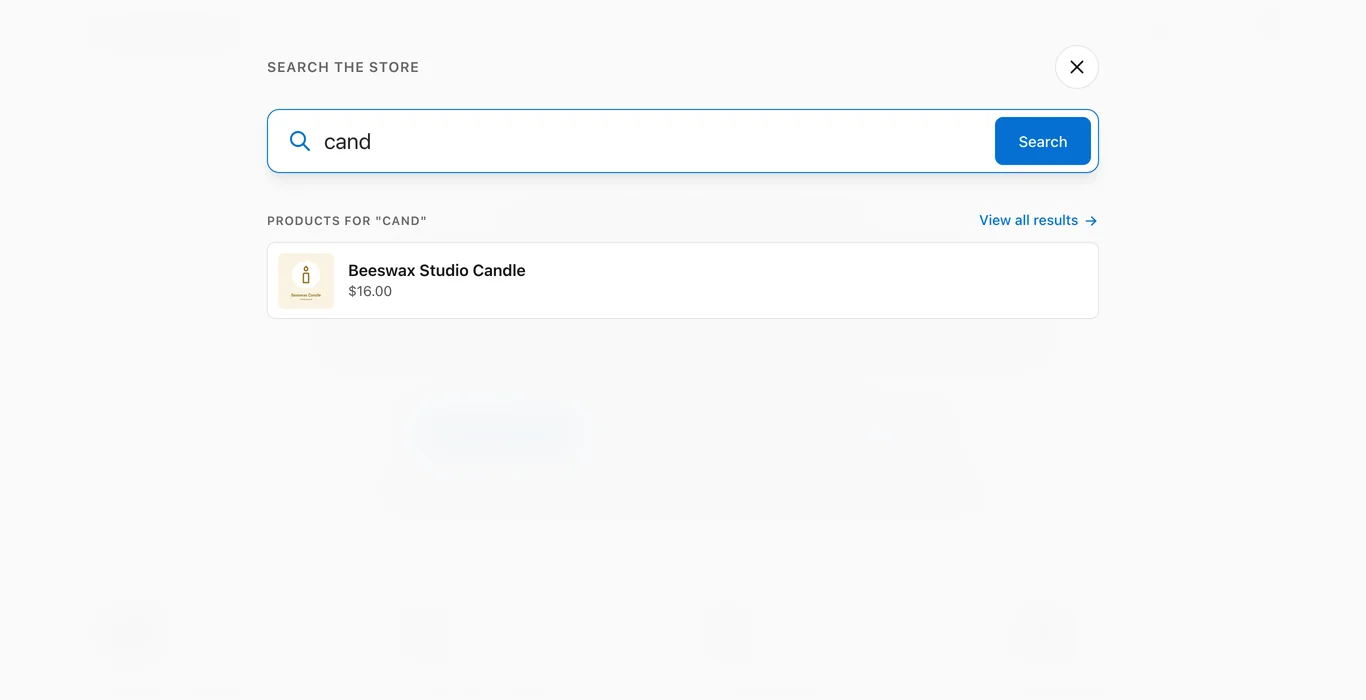Image resolution: width=1366 pixels, height=700 pixels.
Task: Click the "Search the store" heading
Action: click(x=343, y=67)
